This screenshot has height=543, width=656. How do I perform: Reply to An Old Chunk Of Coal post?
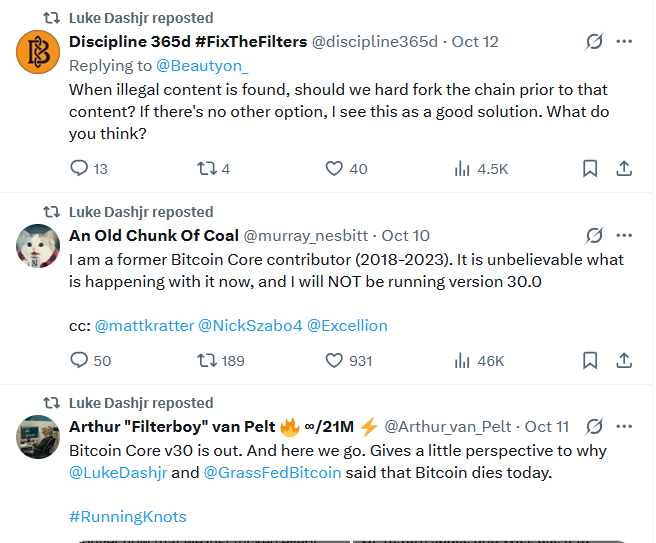[x=80, y=360]
